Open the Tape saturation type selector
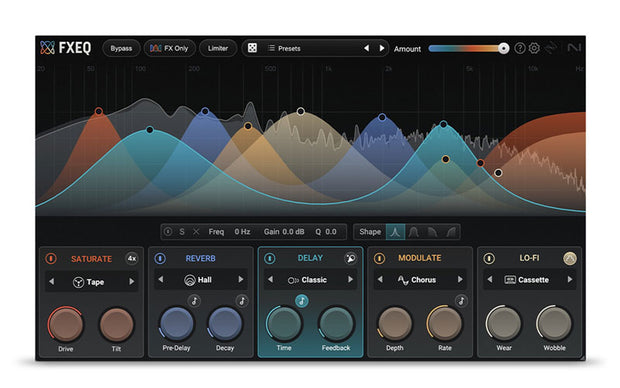Viewport: 620px width, 388px height. tap(89, 282)
